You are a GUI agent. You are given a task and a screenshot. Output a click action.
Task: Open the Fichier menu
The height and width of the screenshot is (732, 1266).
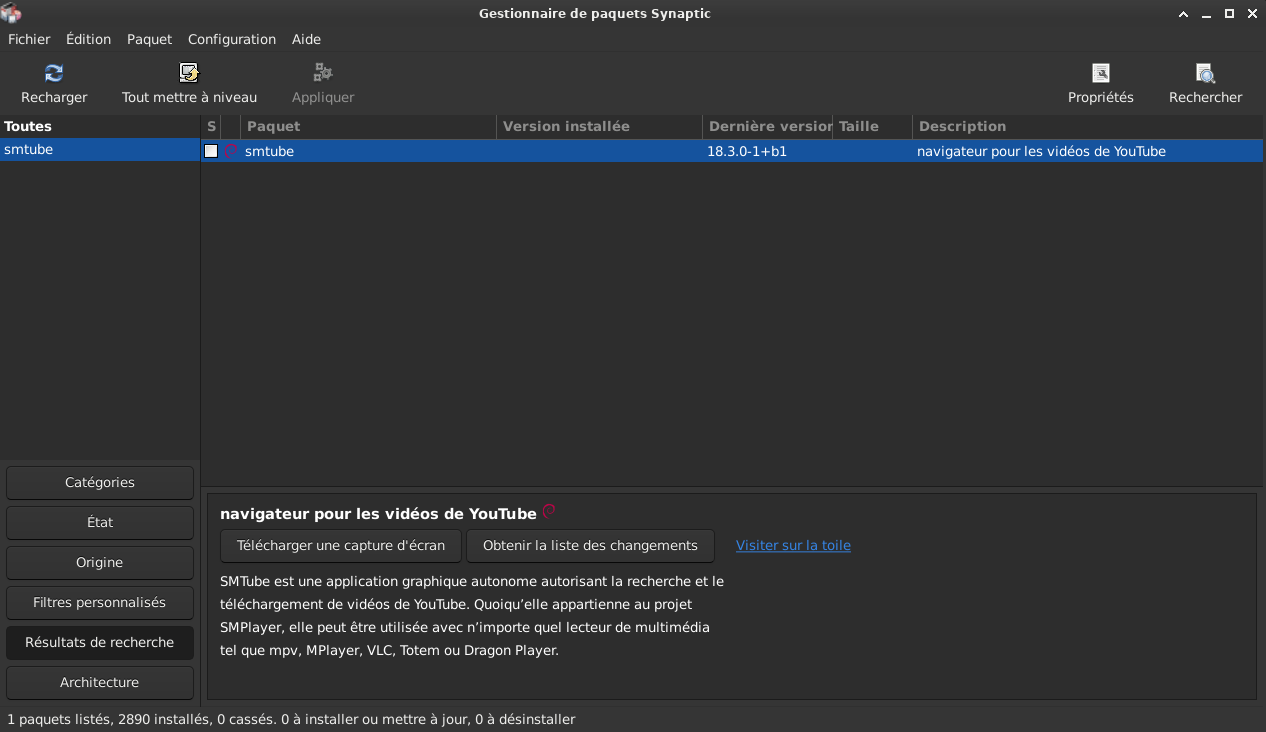point(28,39)
